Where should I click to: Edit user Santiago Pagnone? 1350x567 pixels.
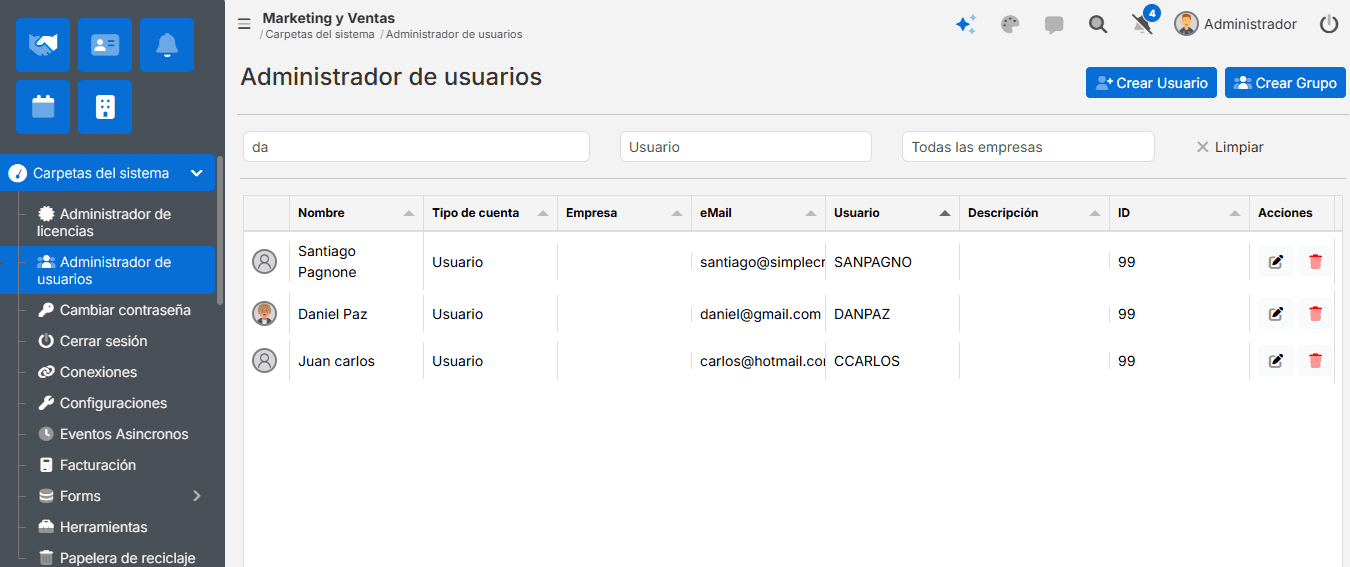click(x=1275, y=262)
